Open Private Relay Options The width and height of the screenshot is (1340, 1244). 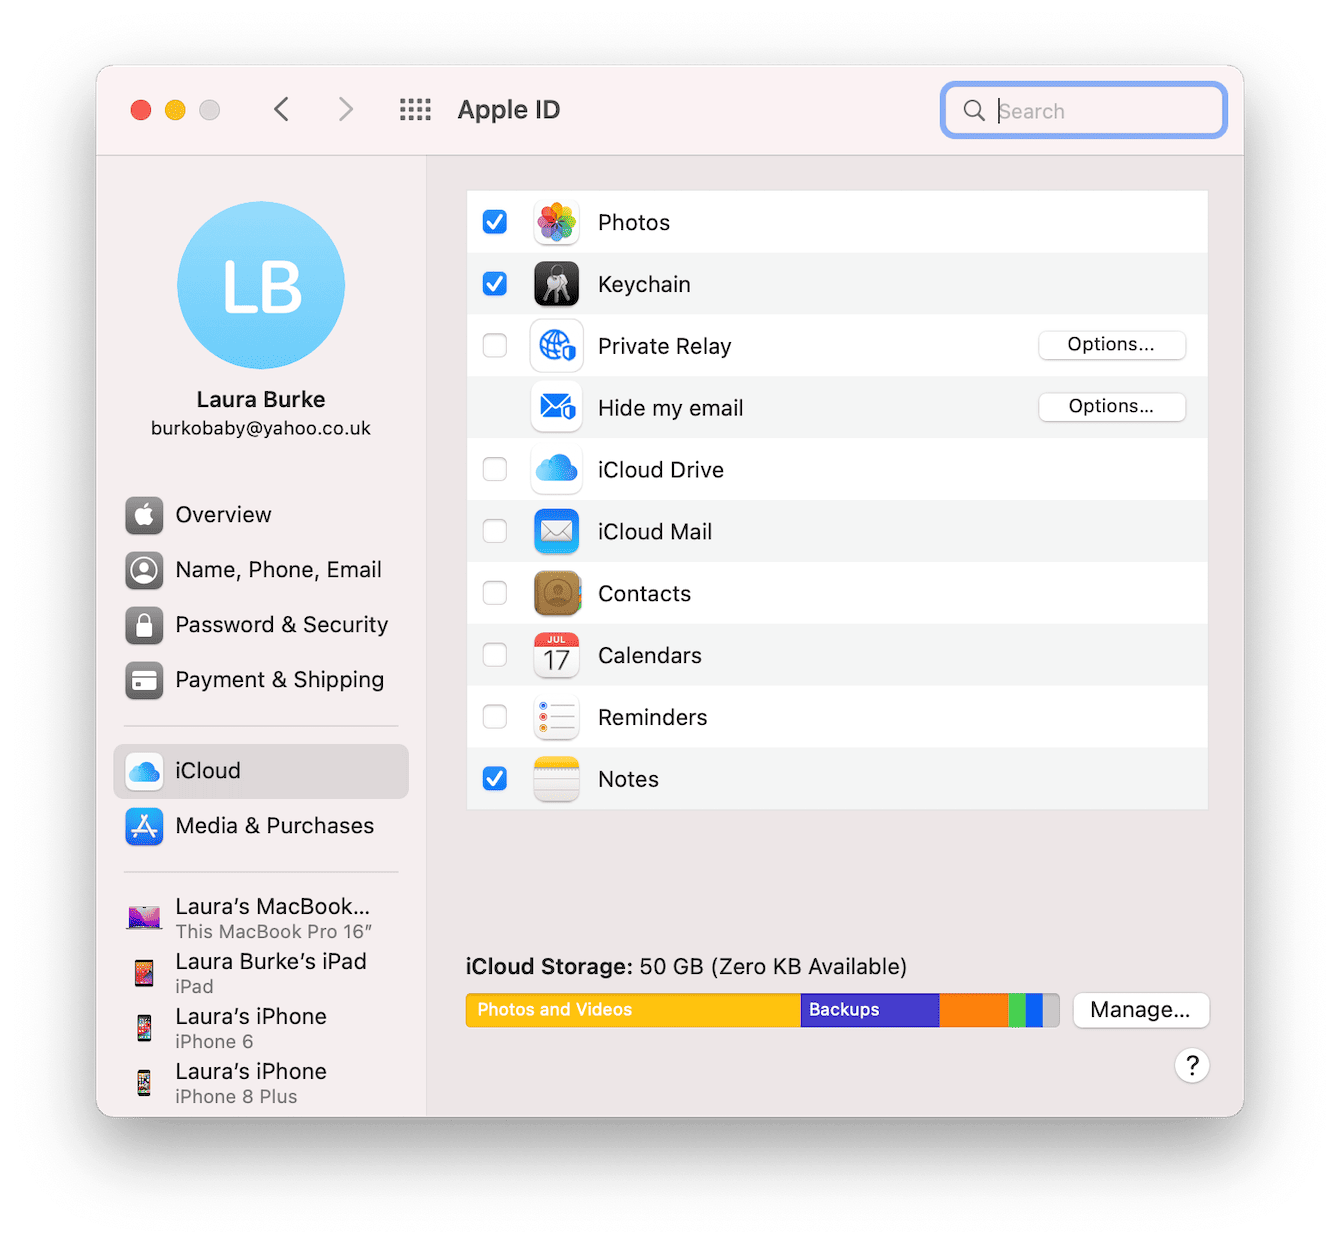click(1111, 344)
